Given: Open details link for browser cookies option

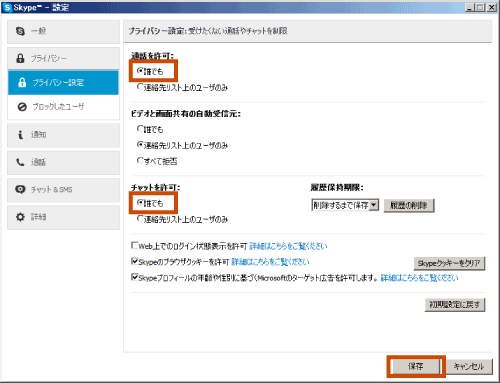Looking at the screenshot, I should point(270,262).
